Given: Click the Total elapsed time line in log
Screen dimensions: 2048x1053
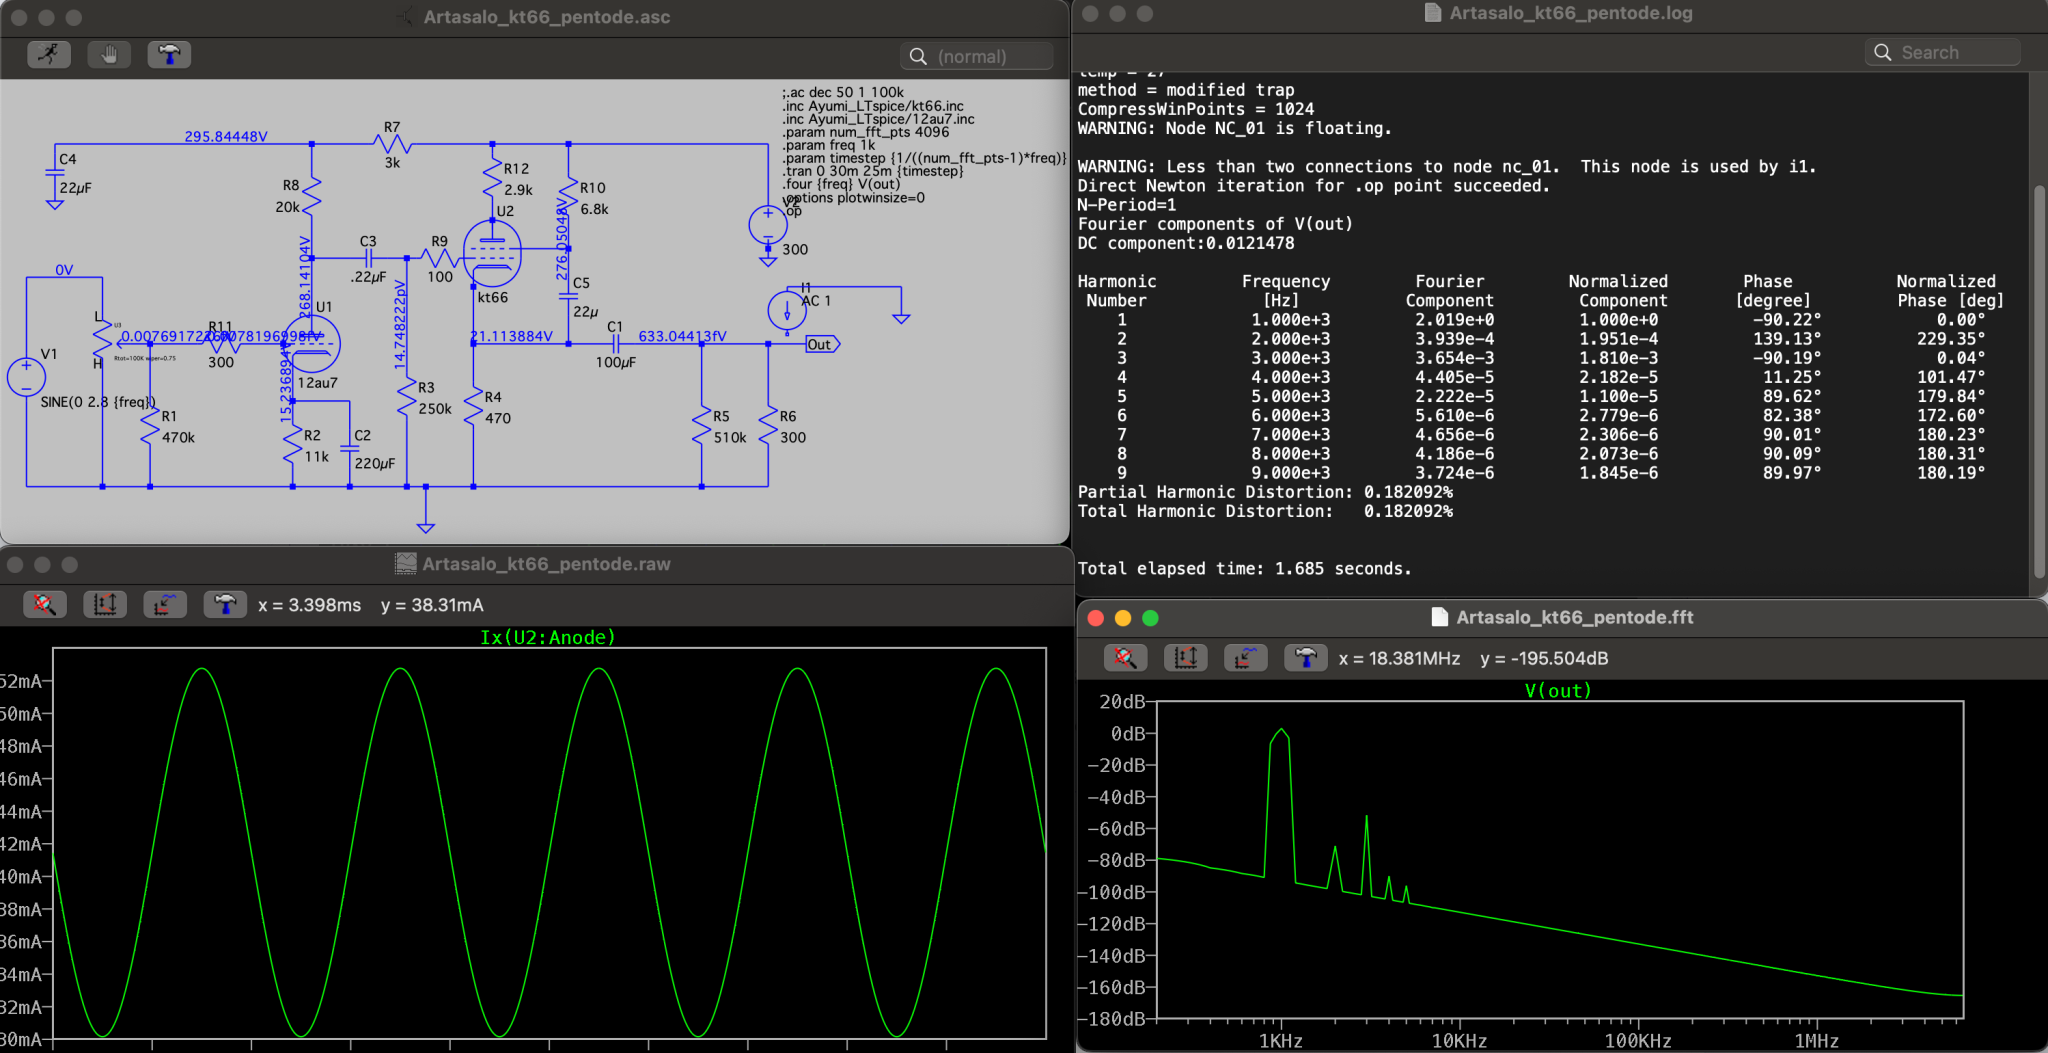Looking at the screenshot, I should pos(1244,568).
